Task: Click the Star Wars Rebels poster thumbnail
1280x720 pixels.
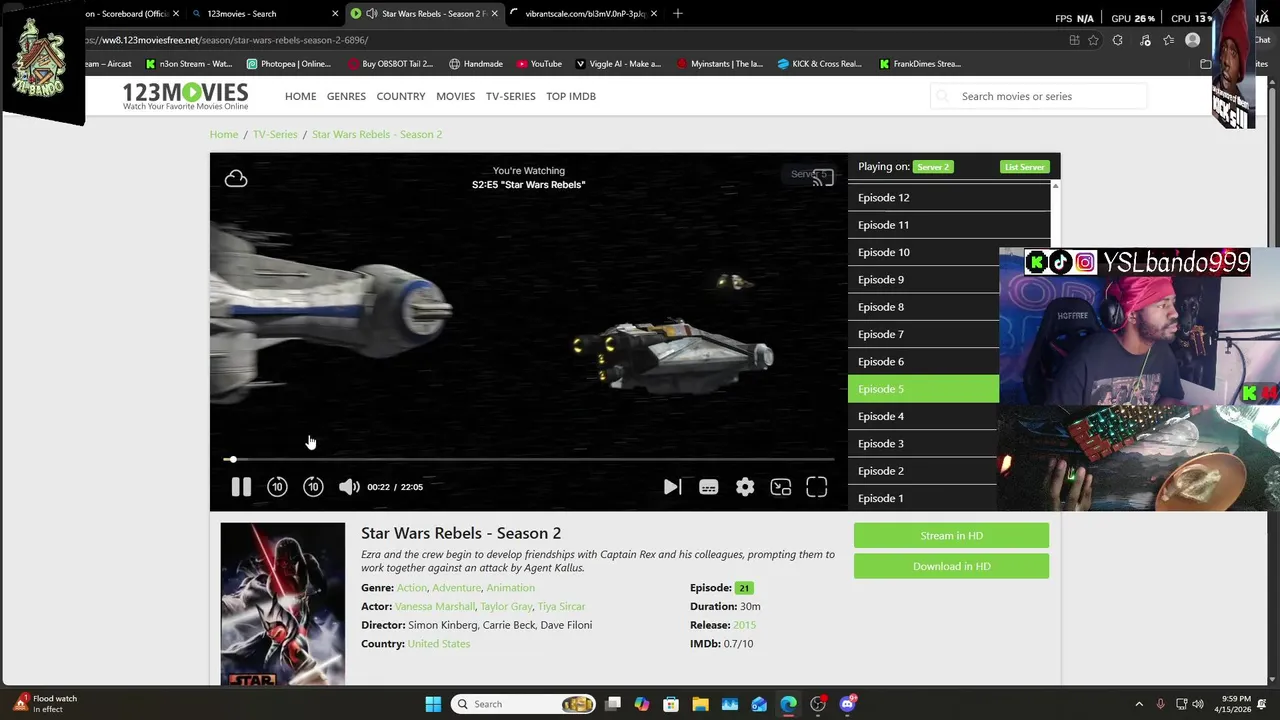Action: tap(283, 604)
